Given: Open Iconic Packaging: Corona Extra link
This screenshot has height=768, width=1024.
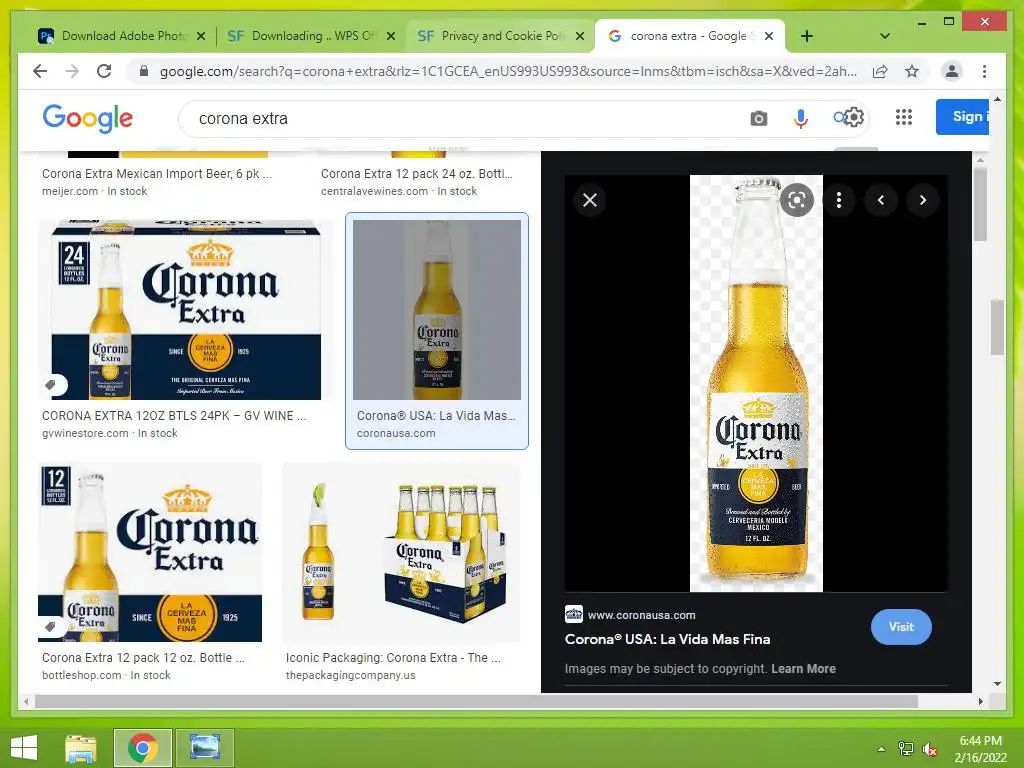Looking at the screenshot, I should click(393, 658).
